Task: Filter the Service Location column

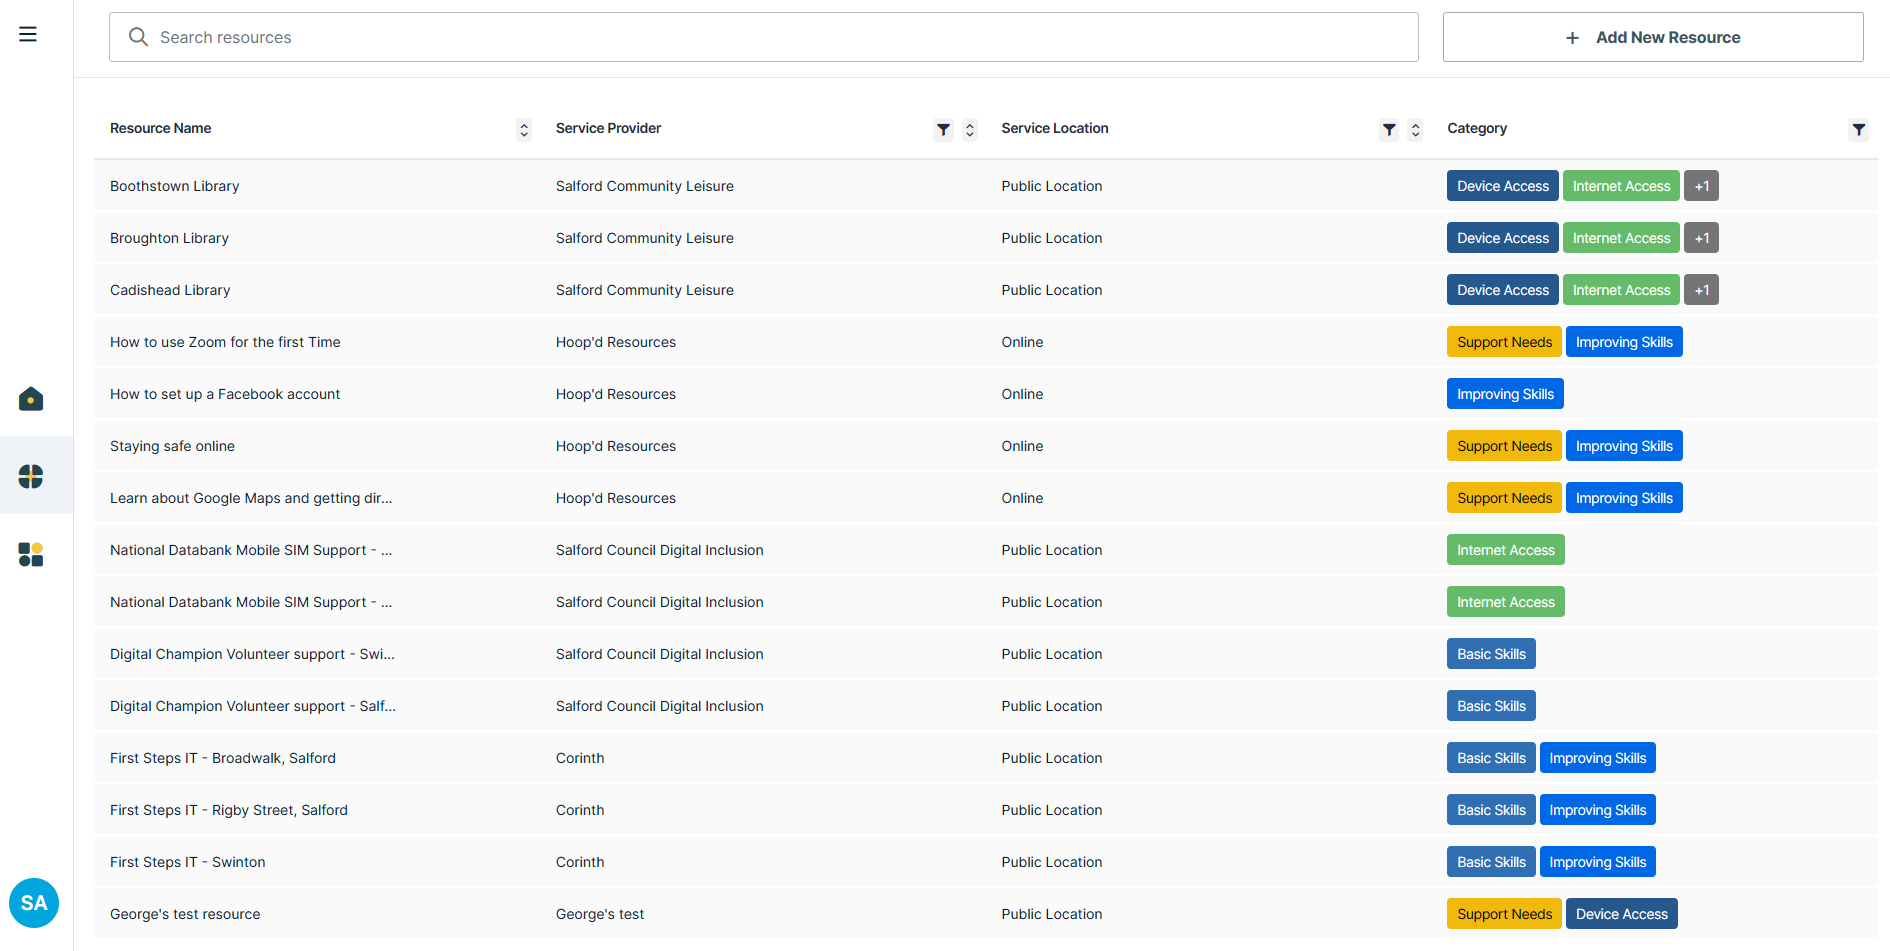Action: coord(1389,129)
